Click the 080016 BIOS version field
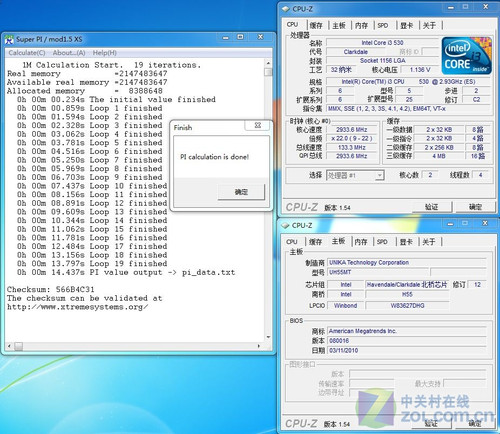 coord(407,341)
